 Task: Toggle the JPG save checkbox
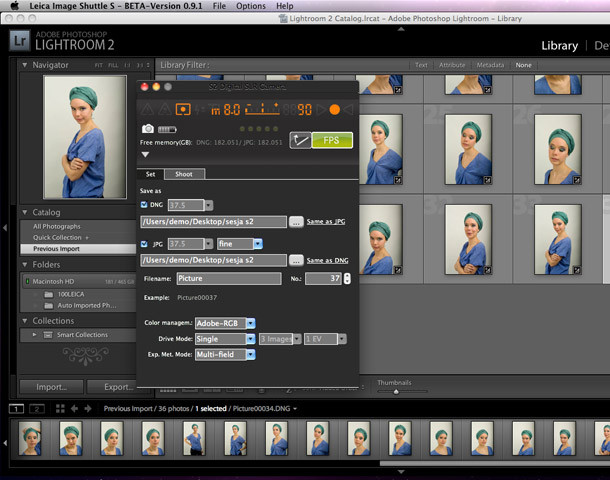coord(144,244)
